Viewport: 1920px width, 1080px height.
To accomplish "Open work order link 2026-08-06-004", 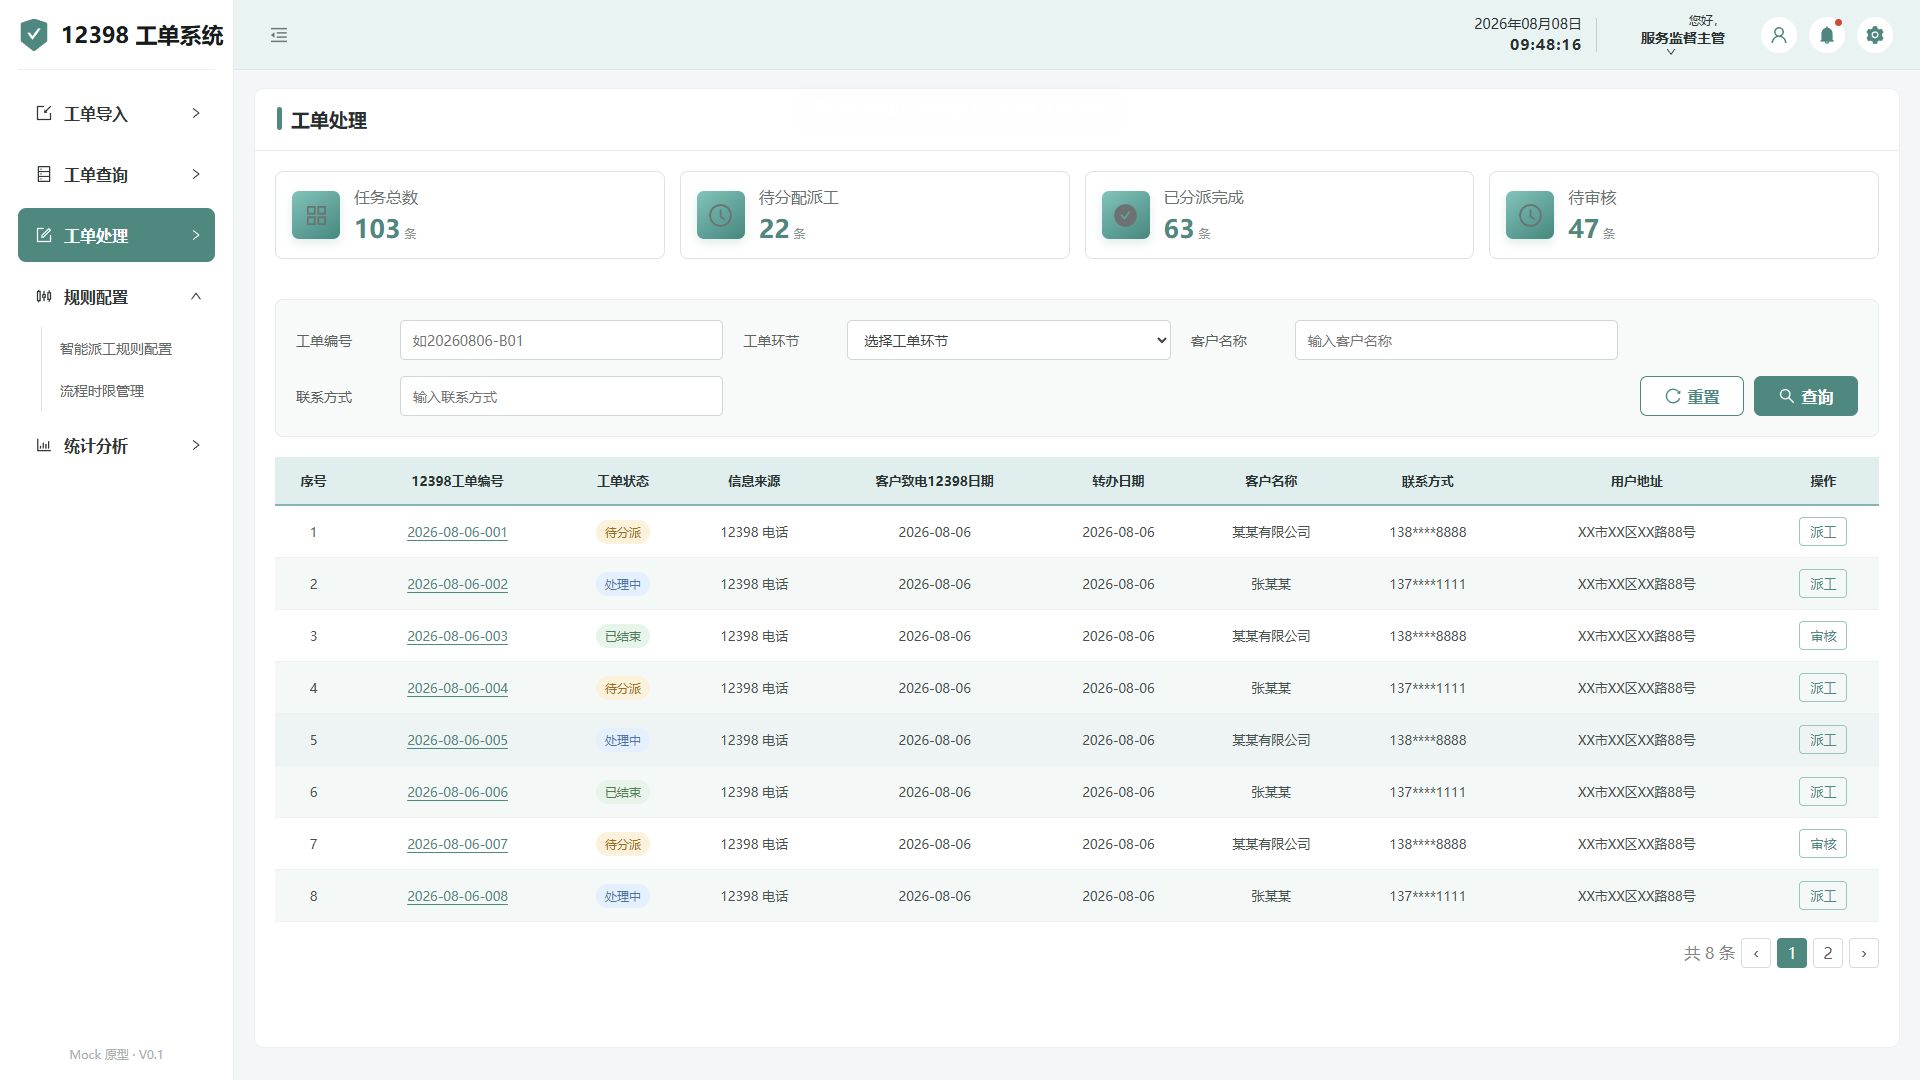I will (457, 688).
